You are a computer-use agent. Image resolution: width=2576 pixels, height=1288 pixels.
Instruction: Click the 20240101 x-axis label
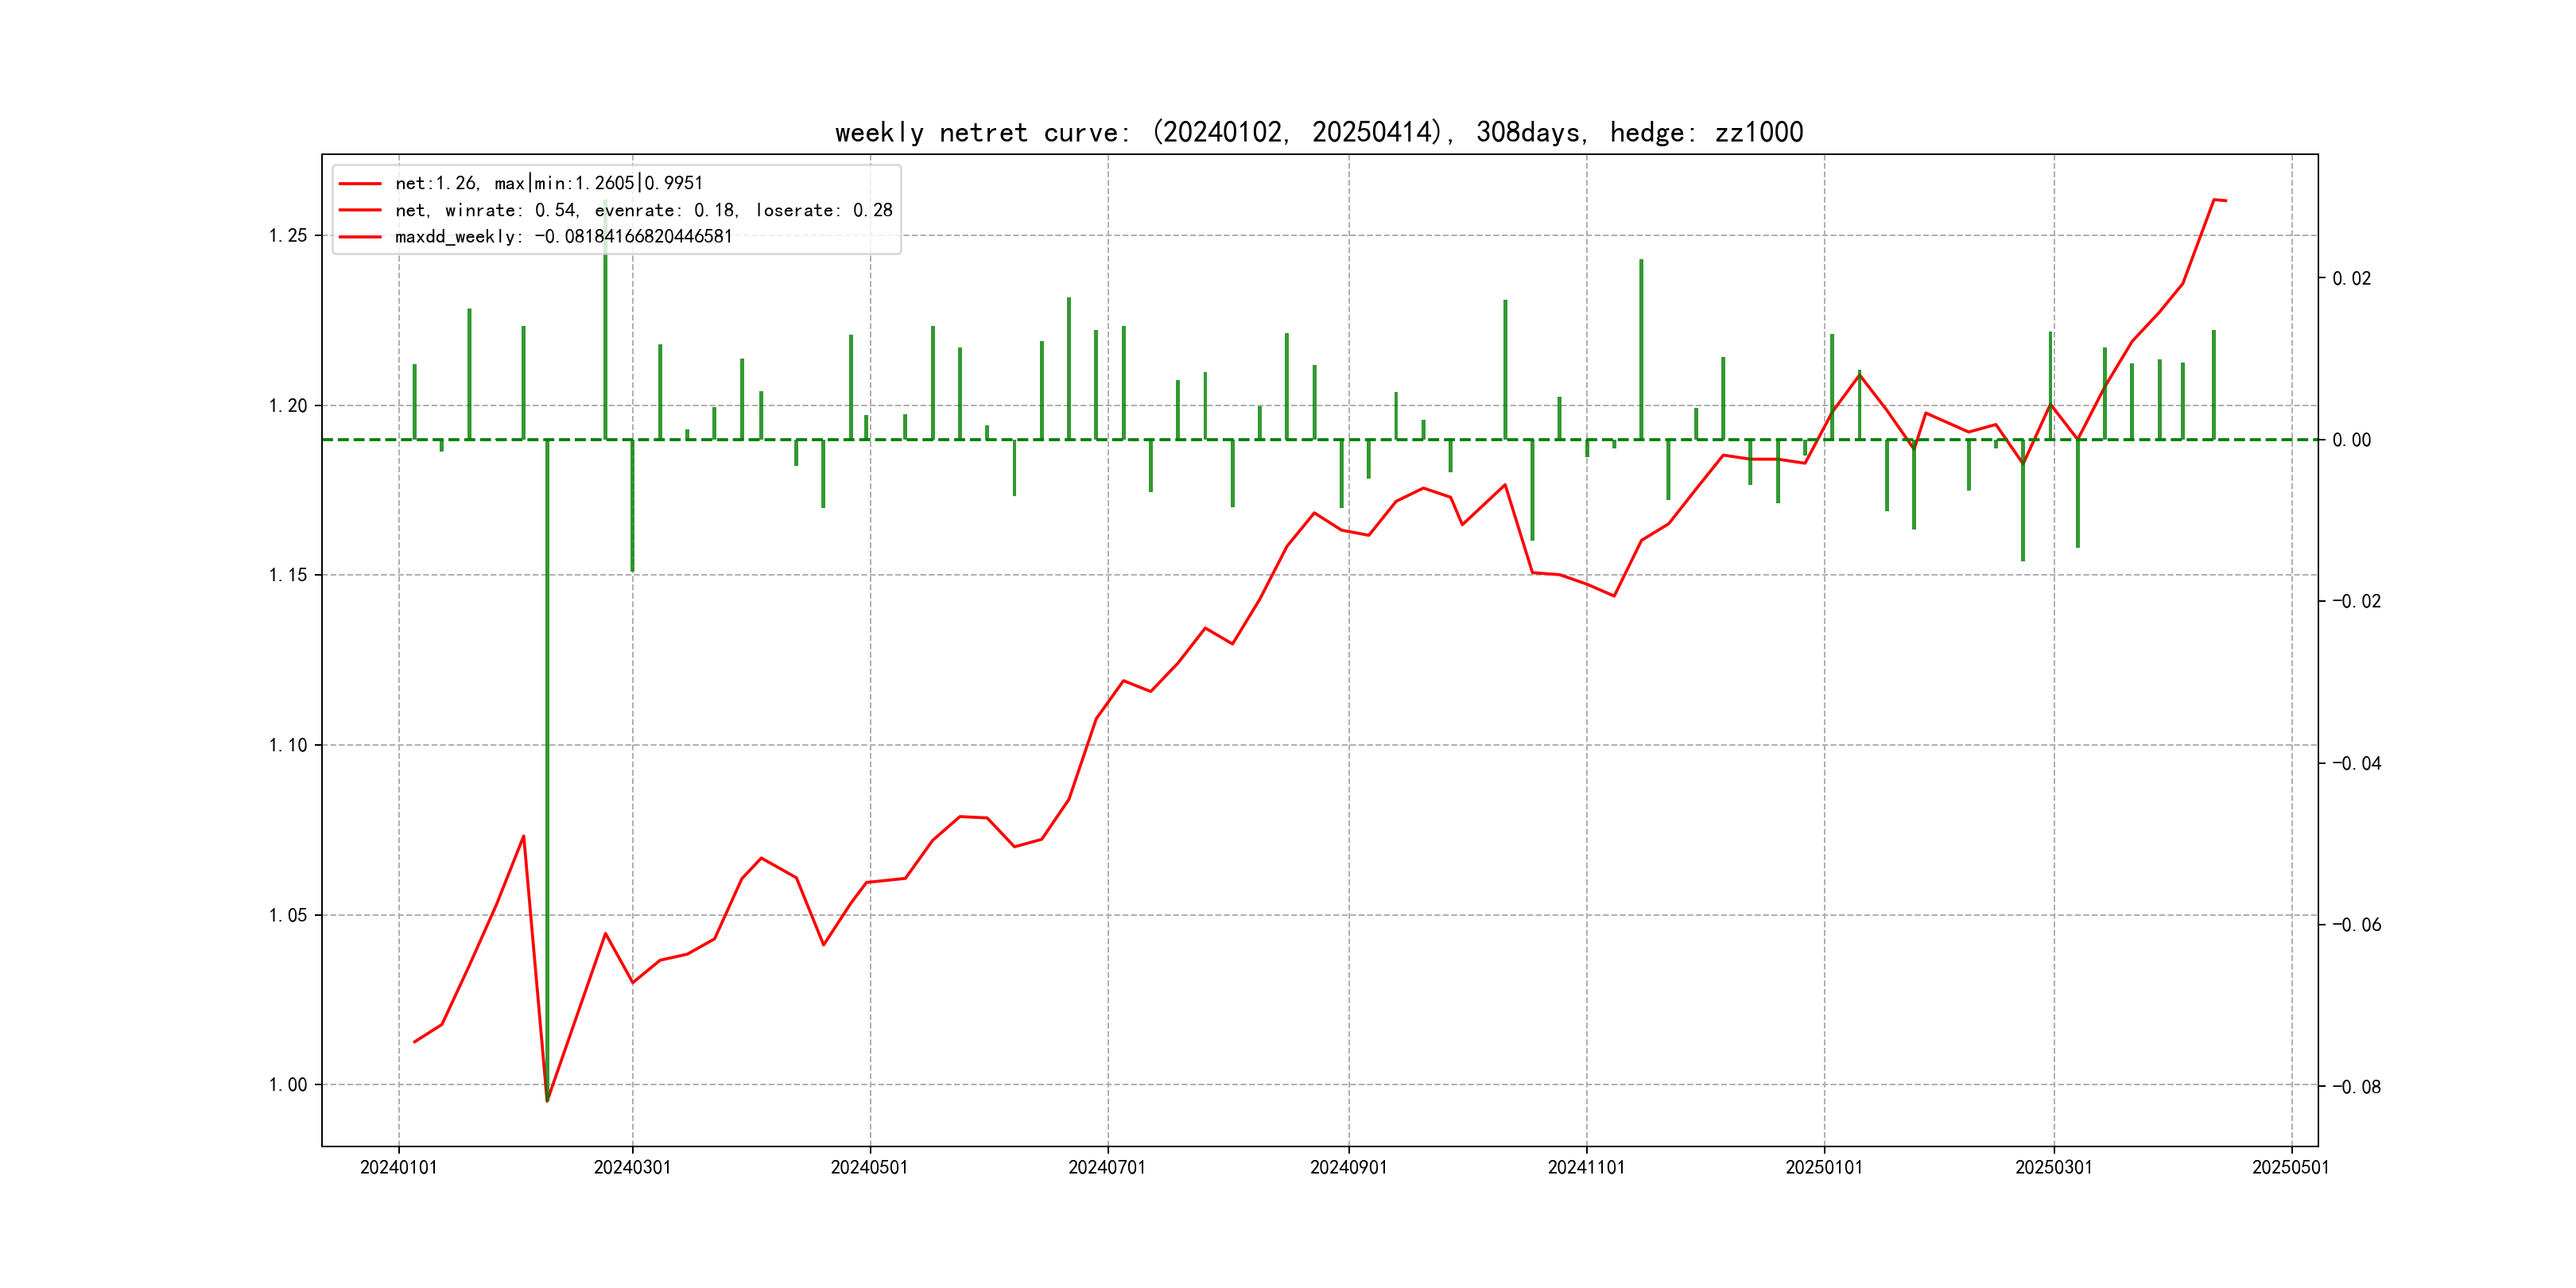click(398, 1167)
